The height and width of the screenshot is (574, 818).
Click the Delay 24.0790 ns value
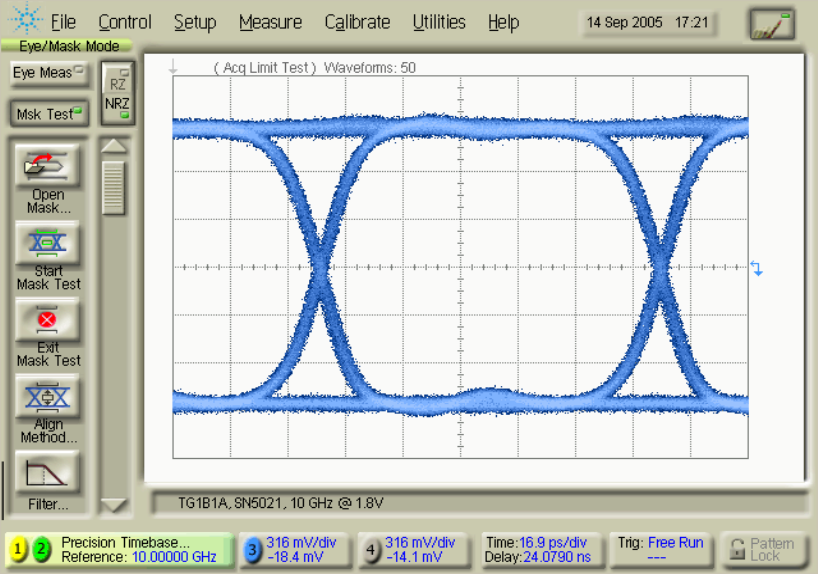[557, 557]
